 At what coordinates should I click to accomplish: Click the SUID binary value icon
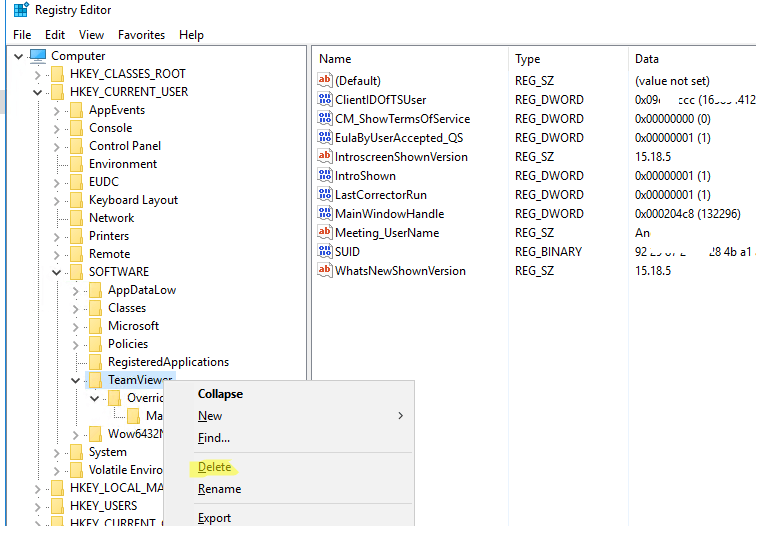[x=324, y=252]
